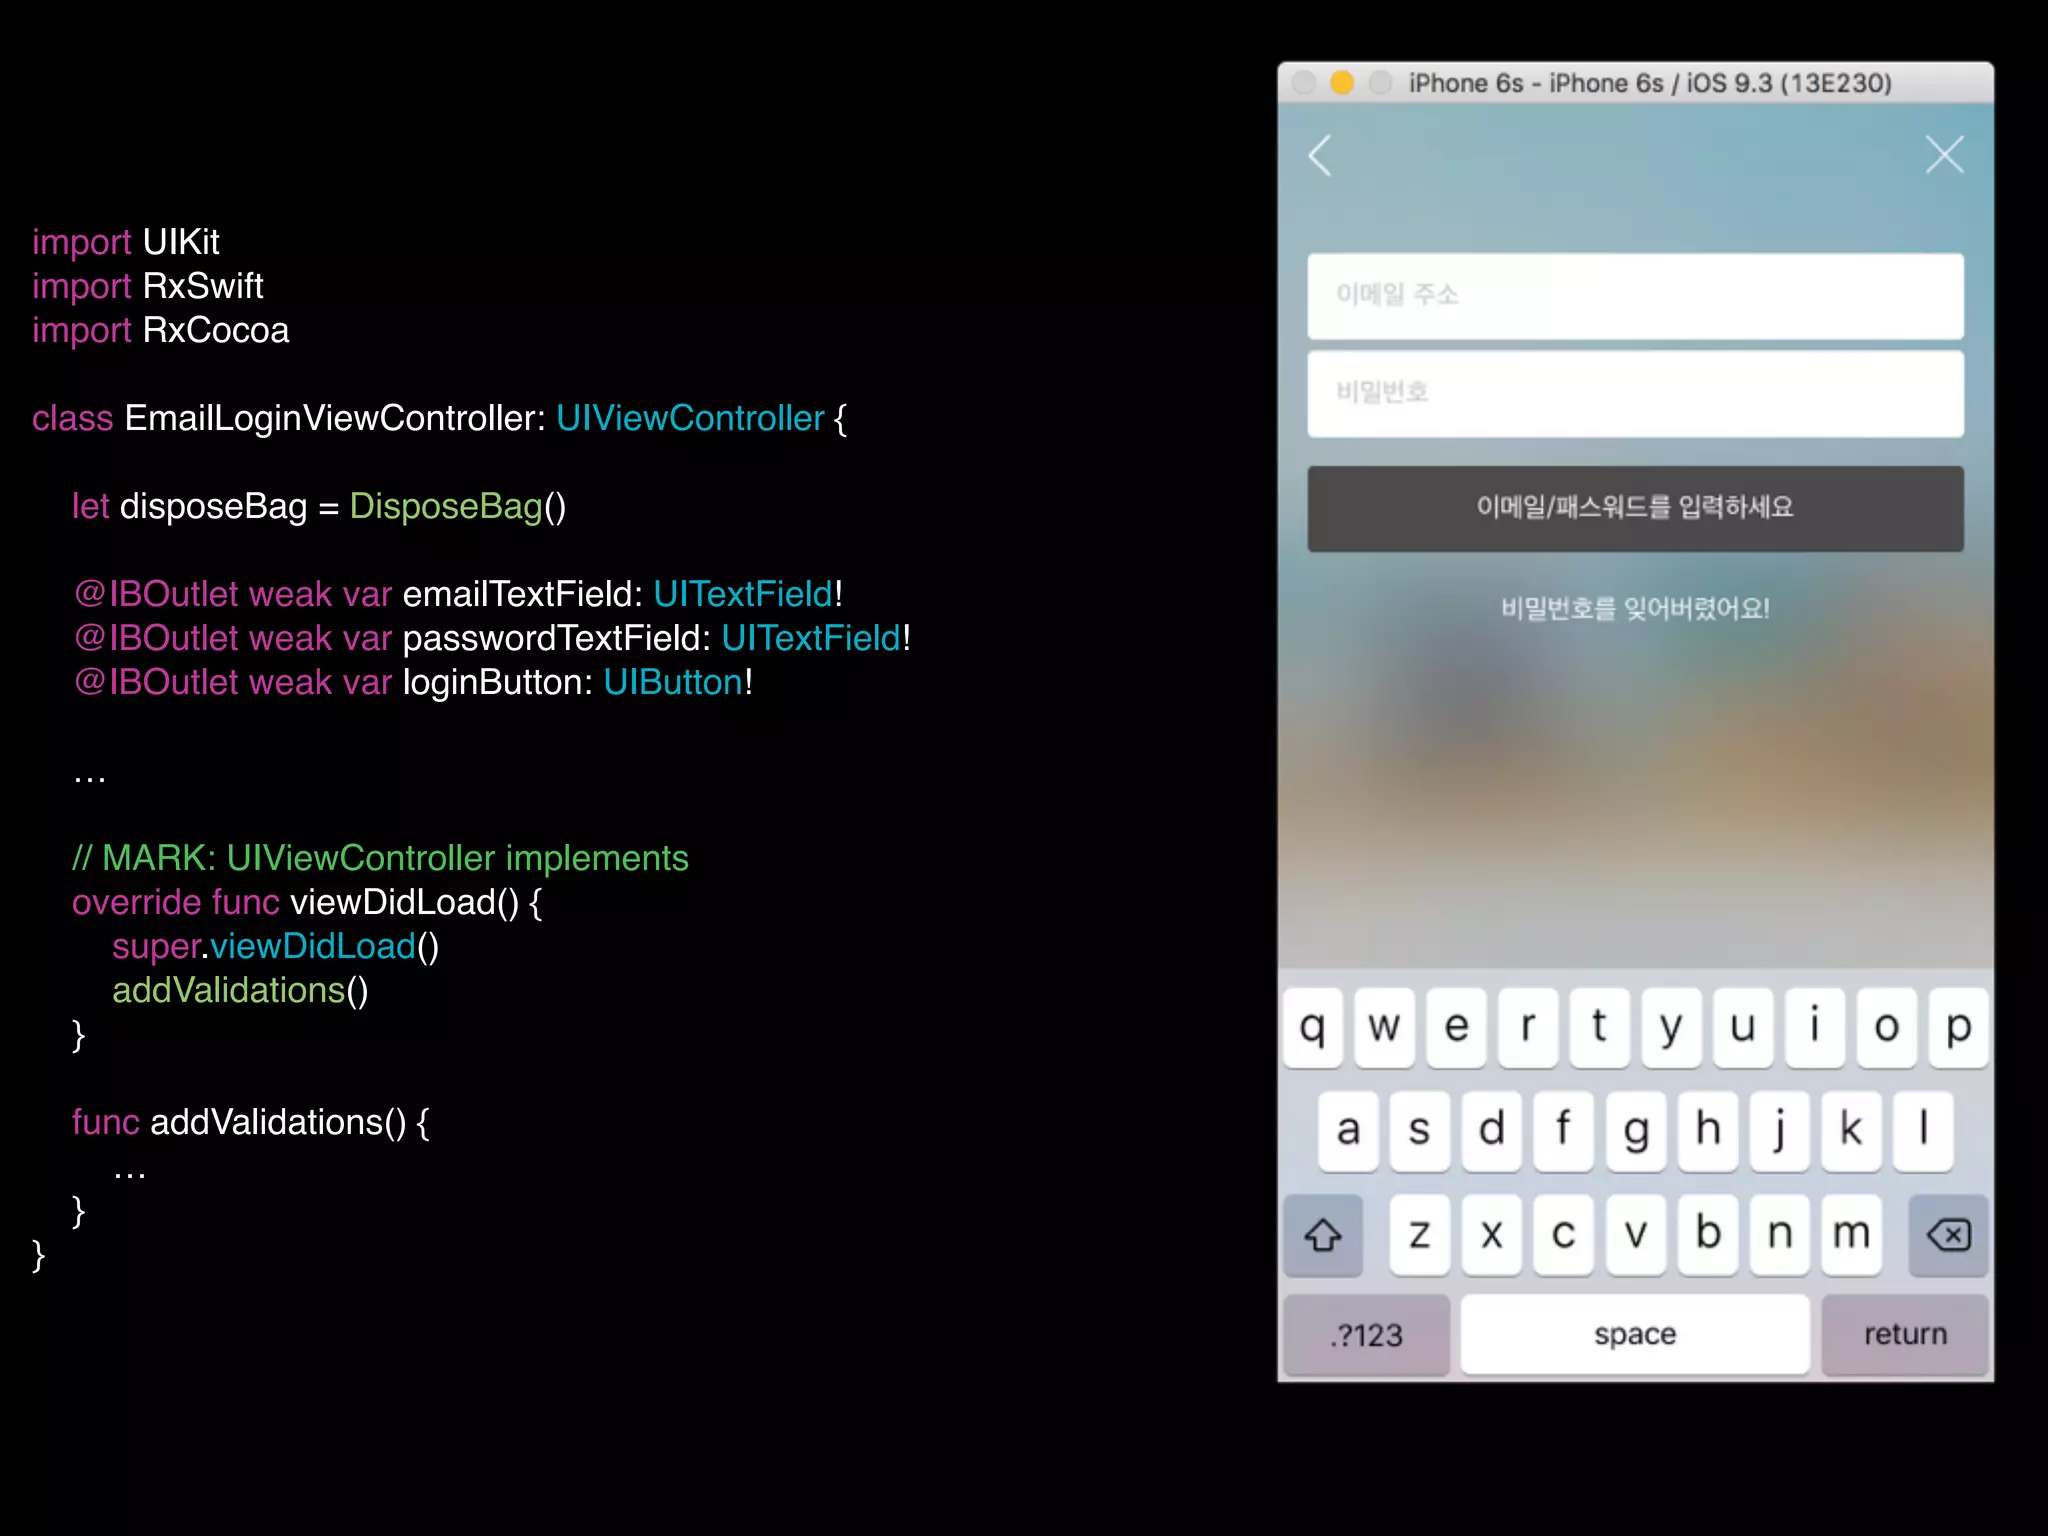Tap the X close icon in app
The width and height of the screenshot is (2048, 1536).
click(x=1944, y=155)
